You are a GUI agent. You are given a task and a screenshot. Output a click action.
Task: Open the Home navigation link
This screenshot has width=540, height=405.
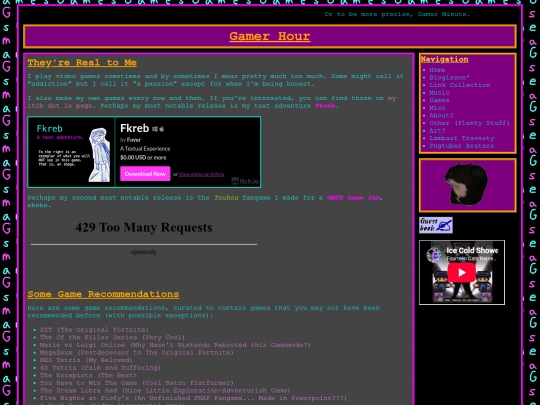click(x=437, y=70)
